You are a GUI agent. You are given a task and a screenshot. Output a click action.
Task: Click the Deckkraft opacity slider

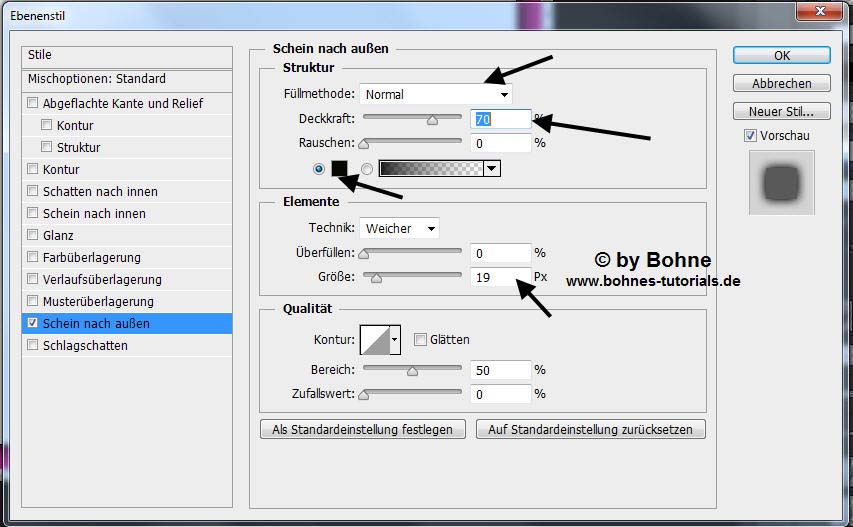pos(412,119)
